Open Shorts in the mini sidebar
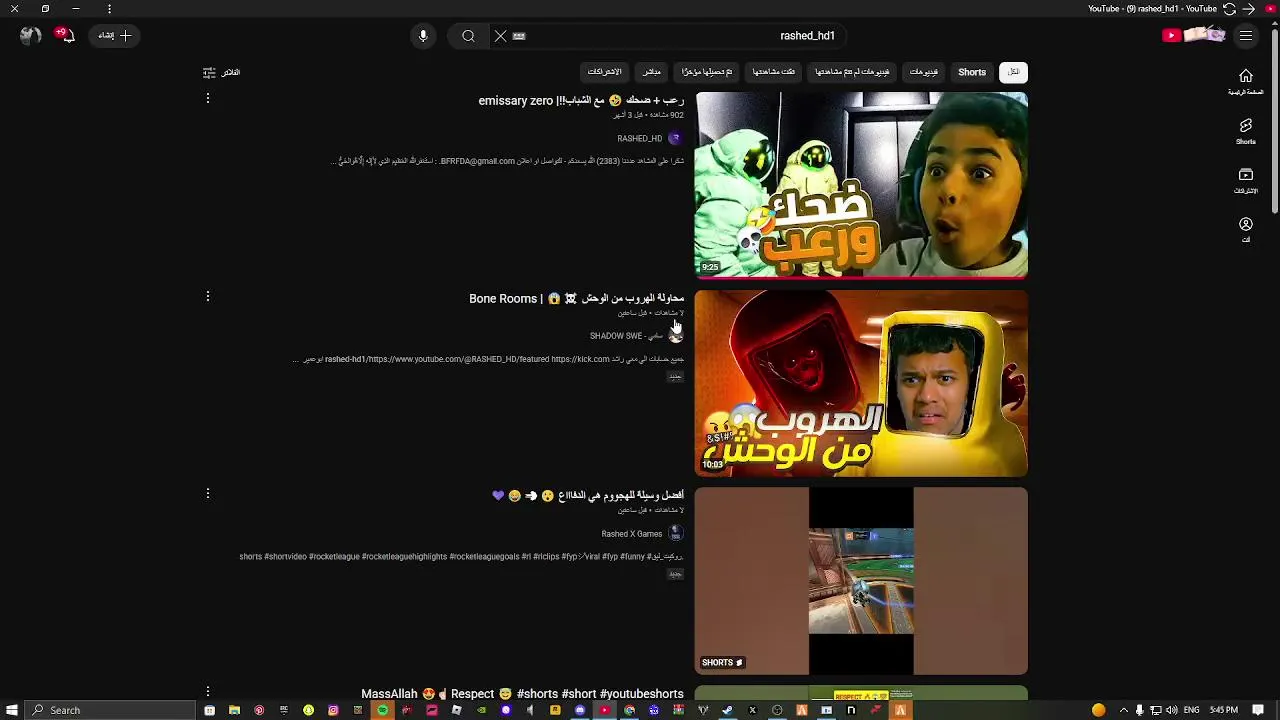The image size is (1280, 720). [x=1246, y=131]
